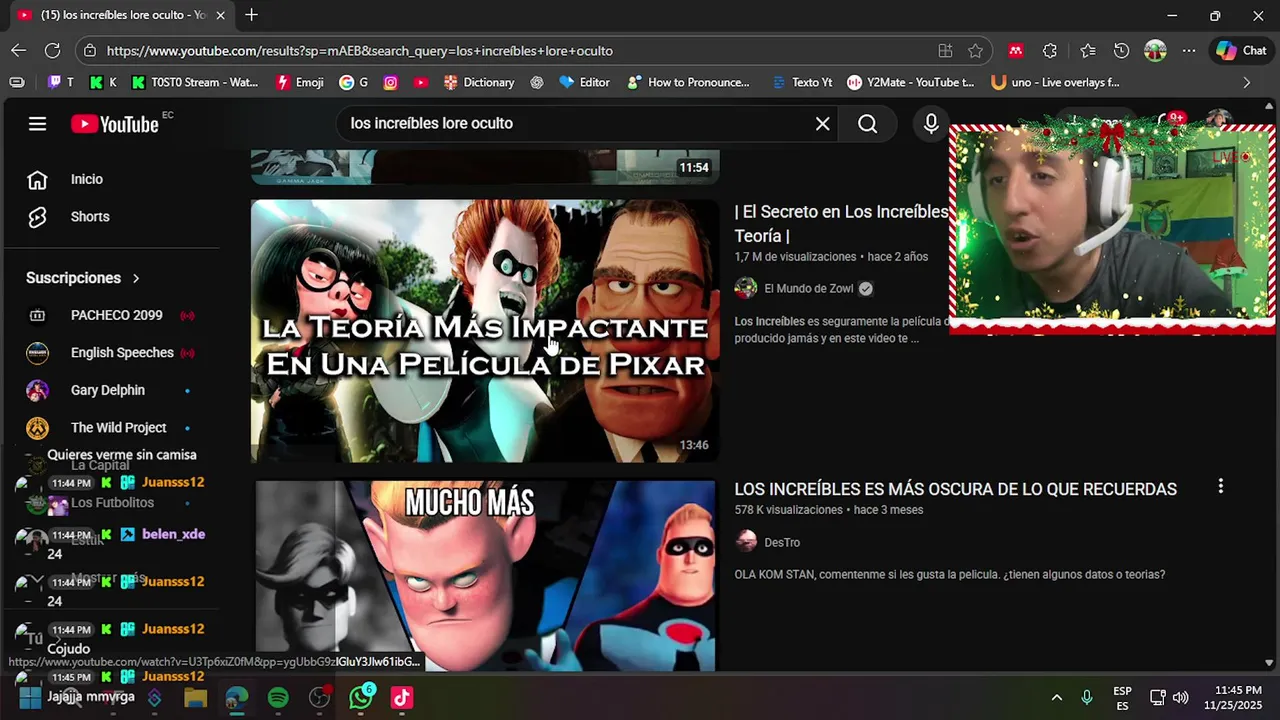Open a new browser tab
Screen dimensions: 1280x720
click(251, 15)
